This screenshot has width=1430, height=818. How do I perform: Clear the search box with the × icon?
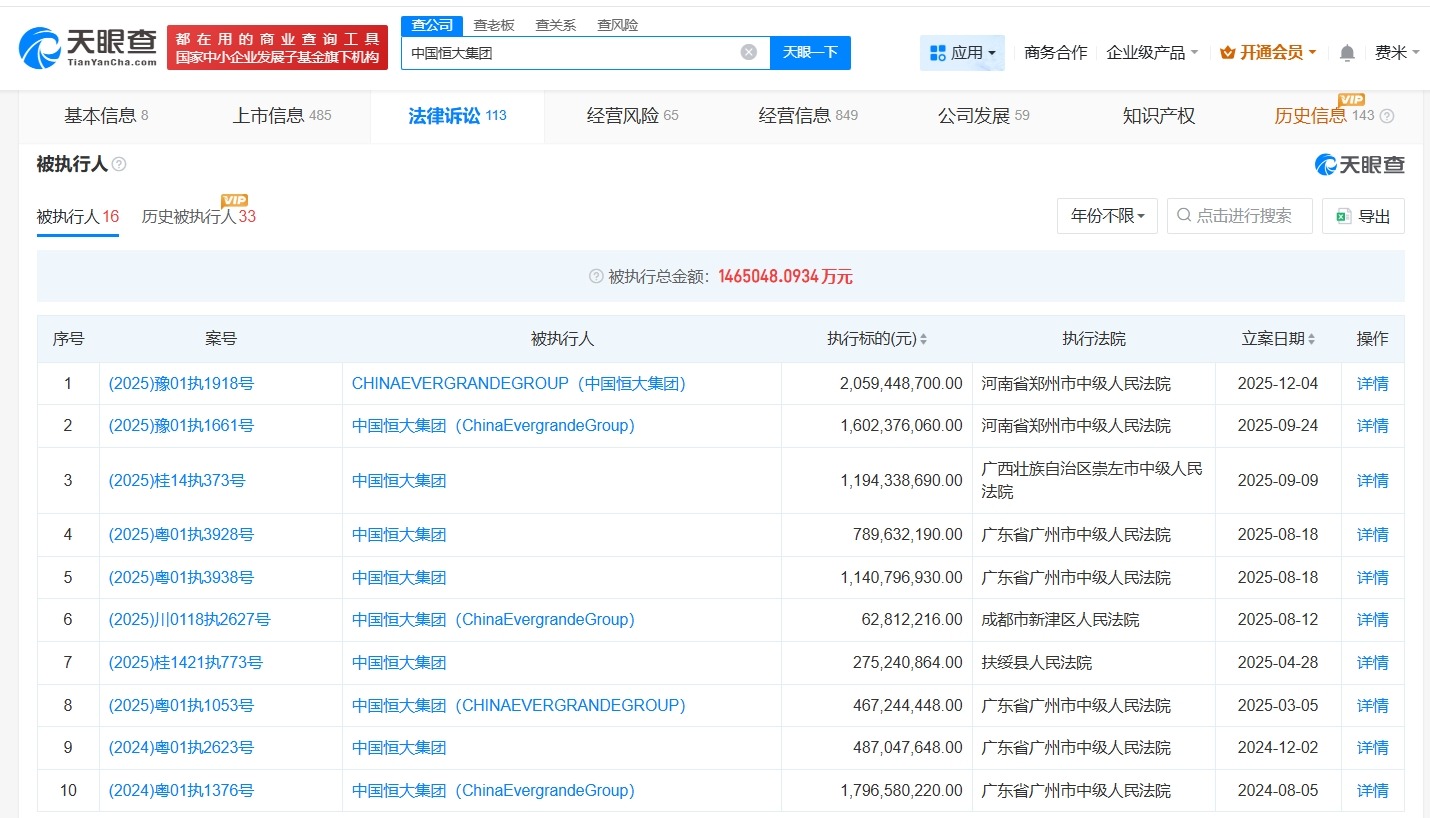point(748,51)
